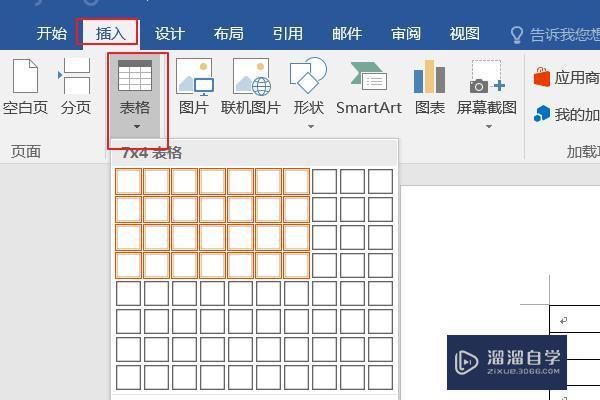
Task: Insert a picture with 图片
Action: (x=194, y=87)
